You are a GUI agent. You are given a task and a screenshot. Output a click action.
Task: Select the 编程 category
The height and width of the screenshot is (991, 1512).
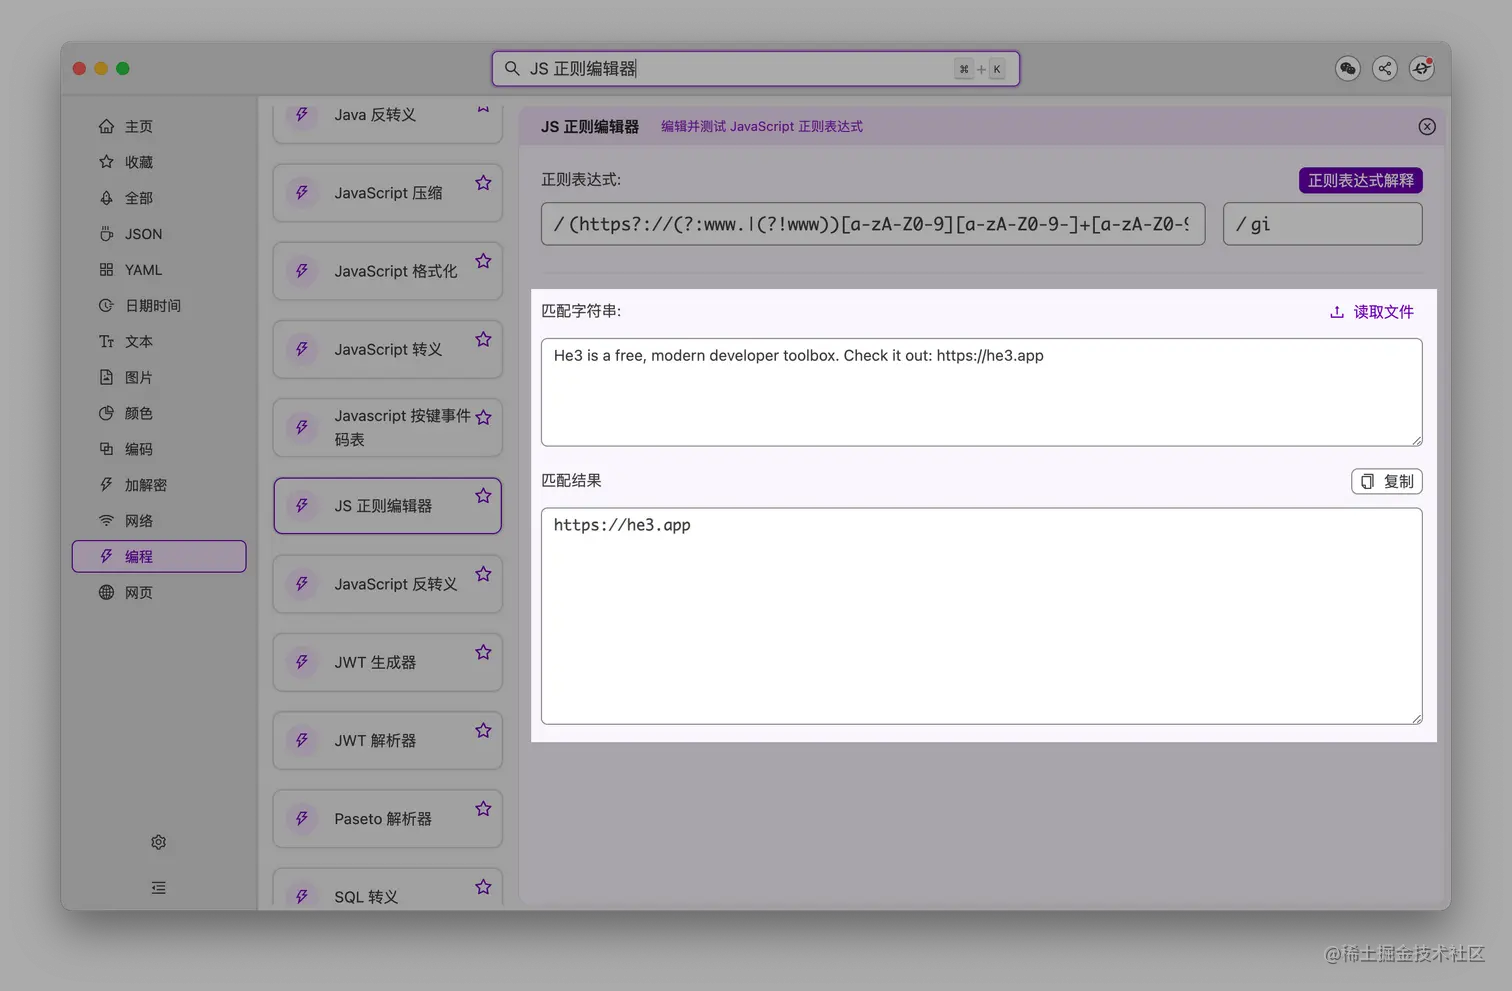tap(159, 556)
